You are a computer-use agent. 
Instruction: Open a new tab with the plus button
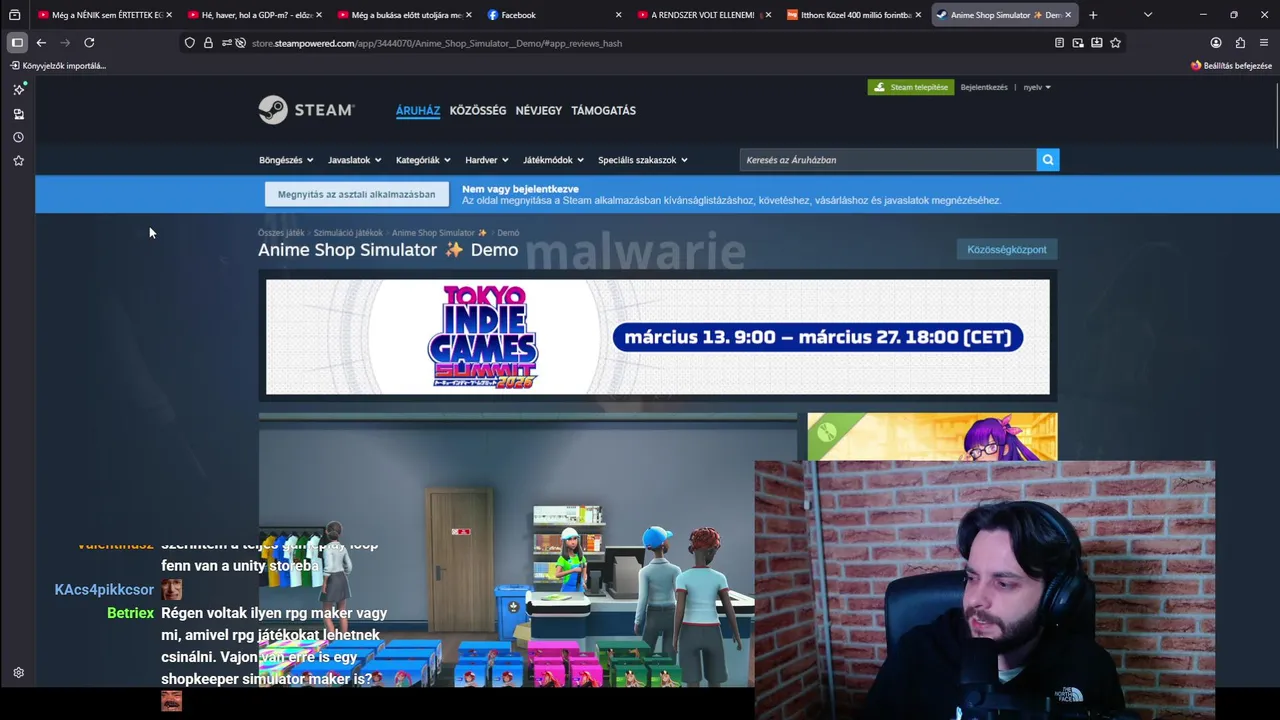[1093, 15]
